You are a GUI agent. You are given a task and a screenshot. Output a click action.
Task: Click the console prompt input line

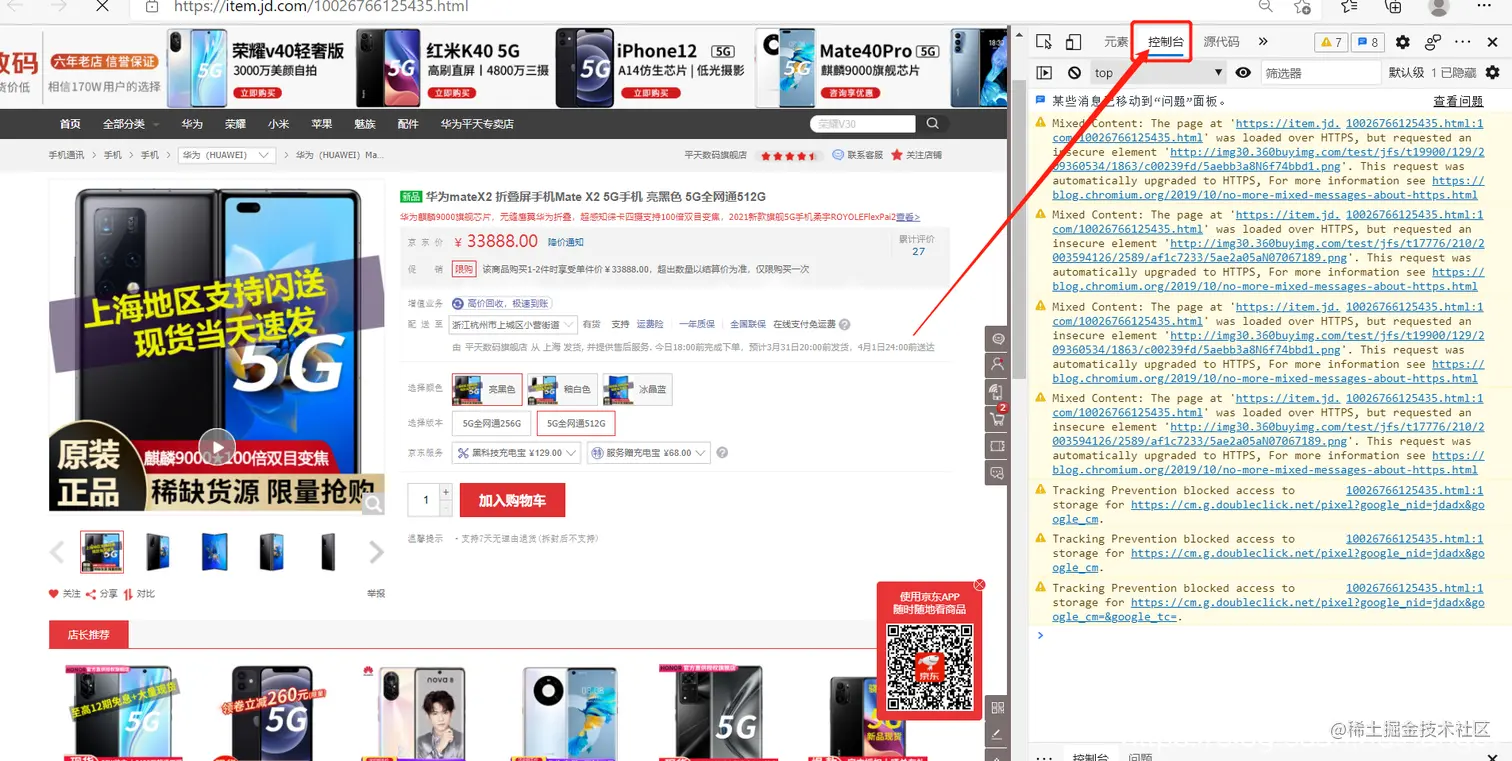[x=1270, y=635]
